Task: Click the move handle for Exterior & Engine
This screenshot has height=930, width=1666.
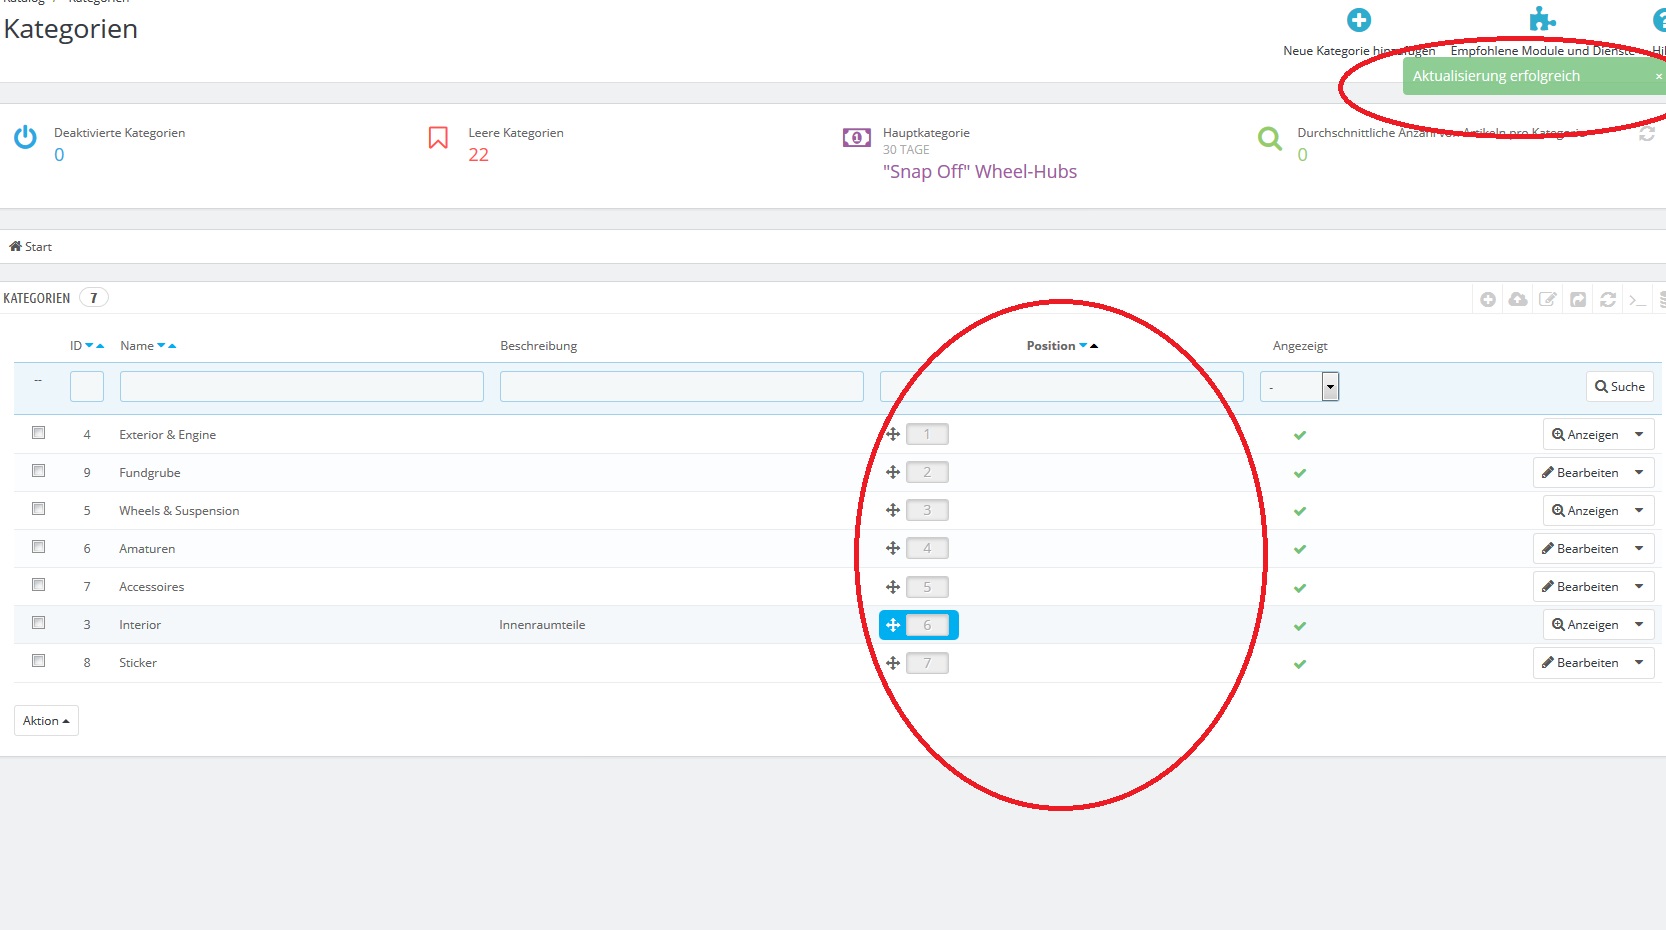Action: 893,434
